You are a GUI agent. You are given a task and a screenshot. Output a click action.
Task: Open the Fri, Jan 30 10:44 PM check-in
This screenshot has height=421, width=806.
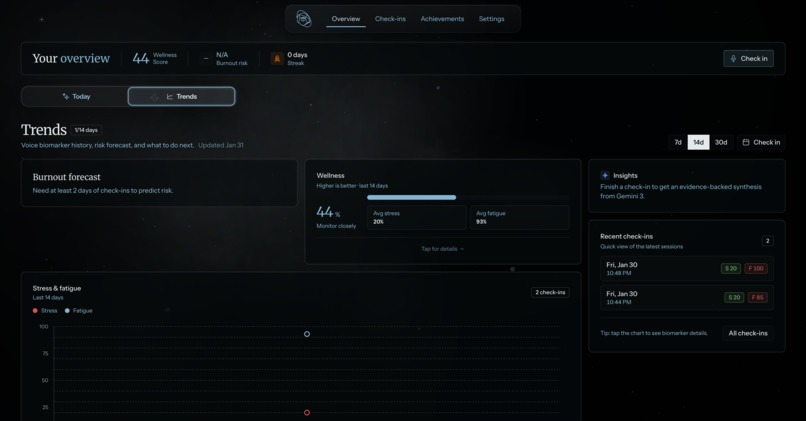click(x=687, y=297)
